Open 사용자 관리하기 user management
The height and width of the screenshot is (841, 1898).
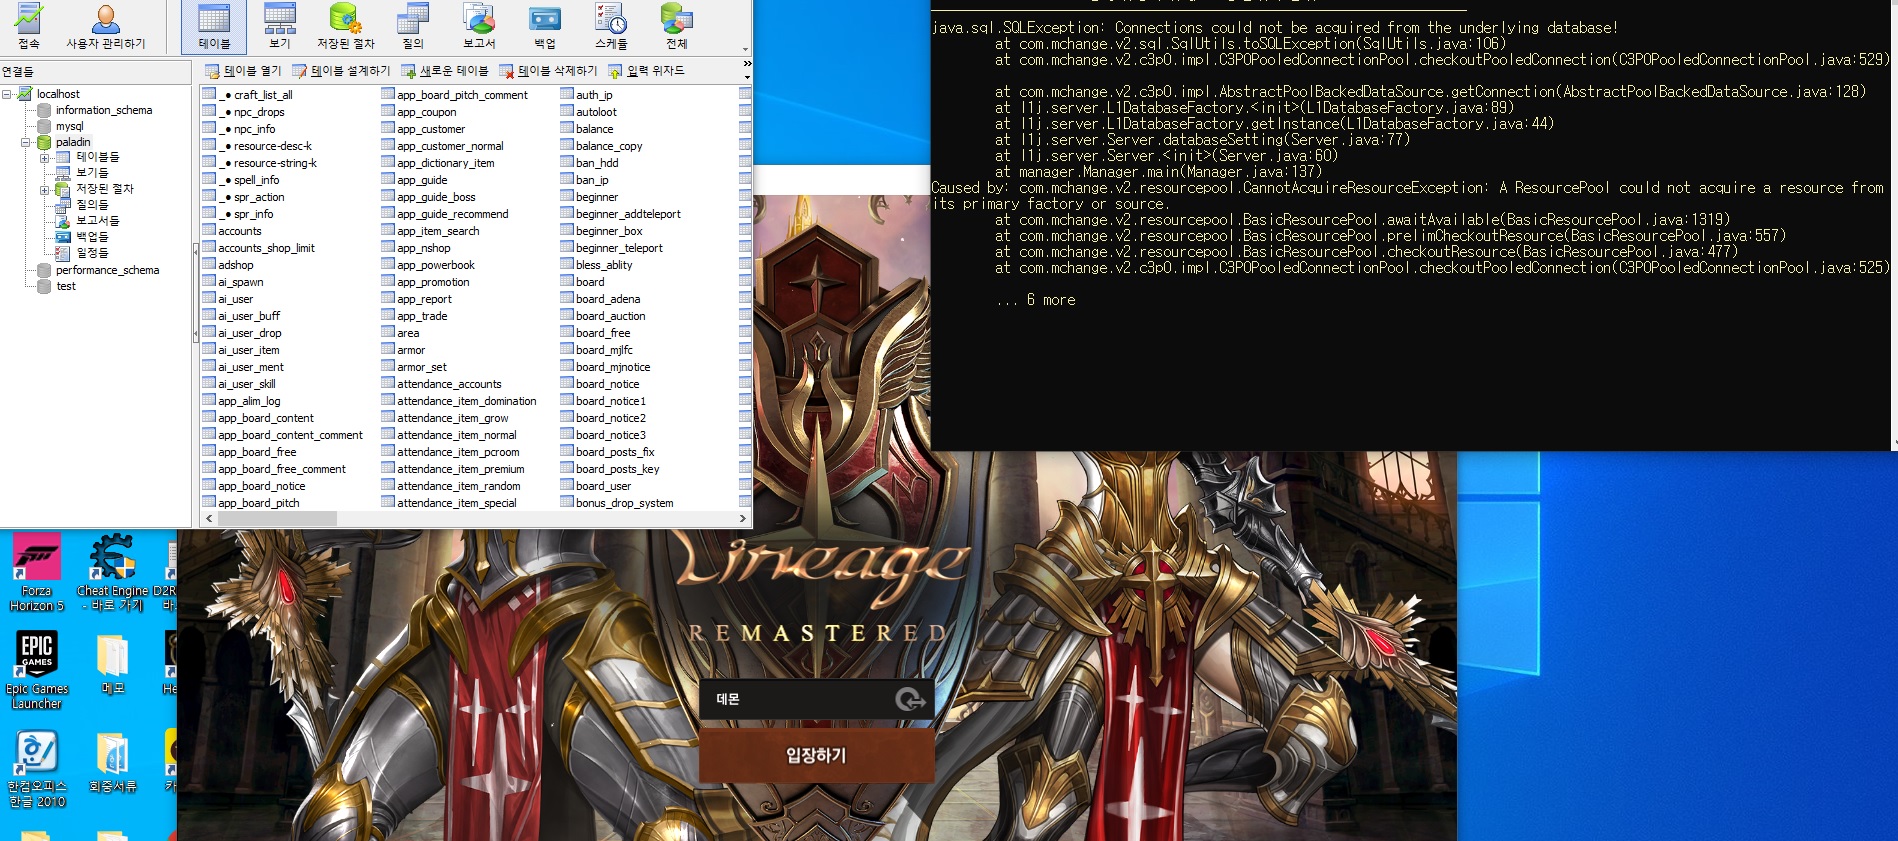pyautogui.click(x=105, y=26)
